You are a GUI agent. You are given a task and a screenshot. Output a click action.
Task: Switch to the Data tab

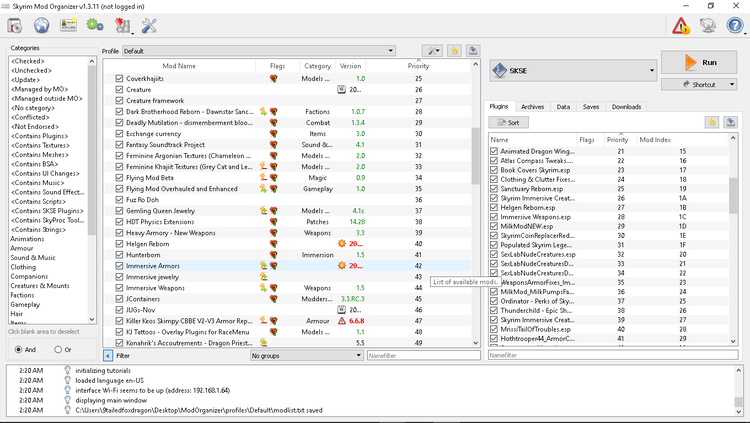click(x=563, y=107)
